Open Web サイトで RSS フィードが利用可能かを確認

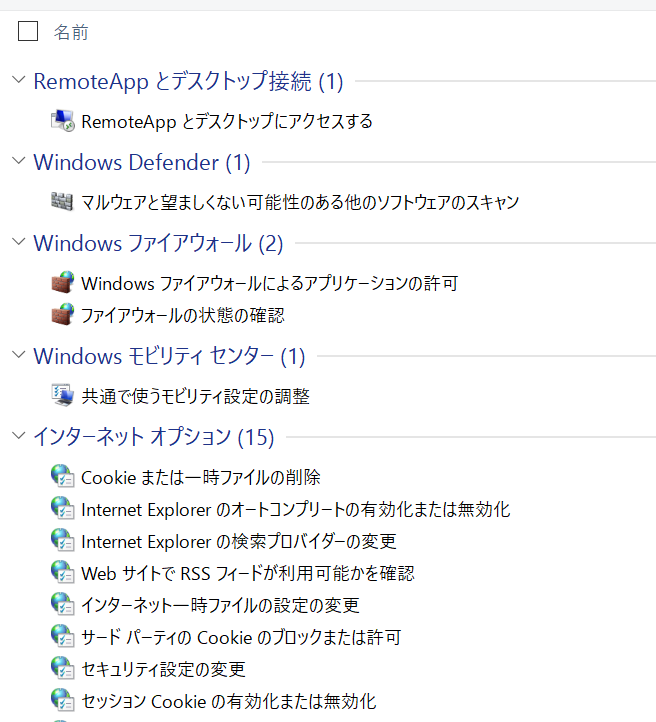tap(248, 573)
